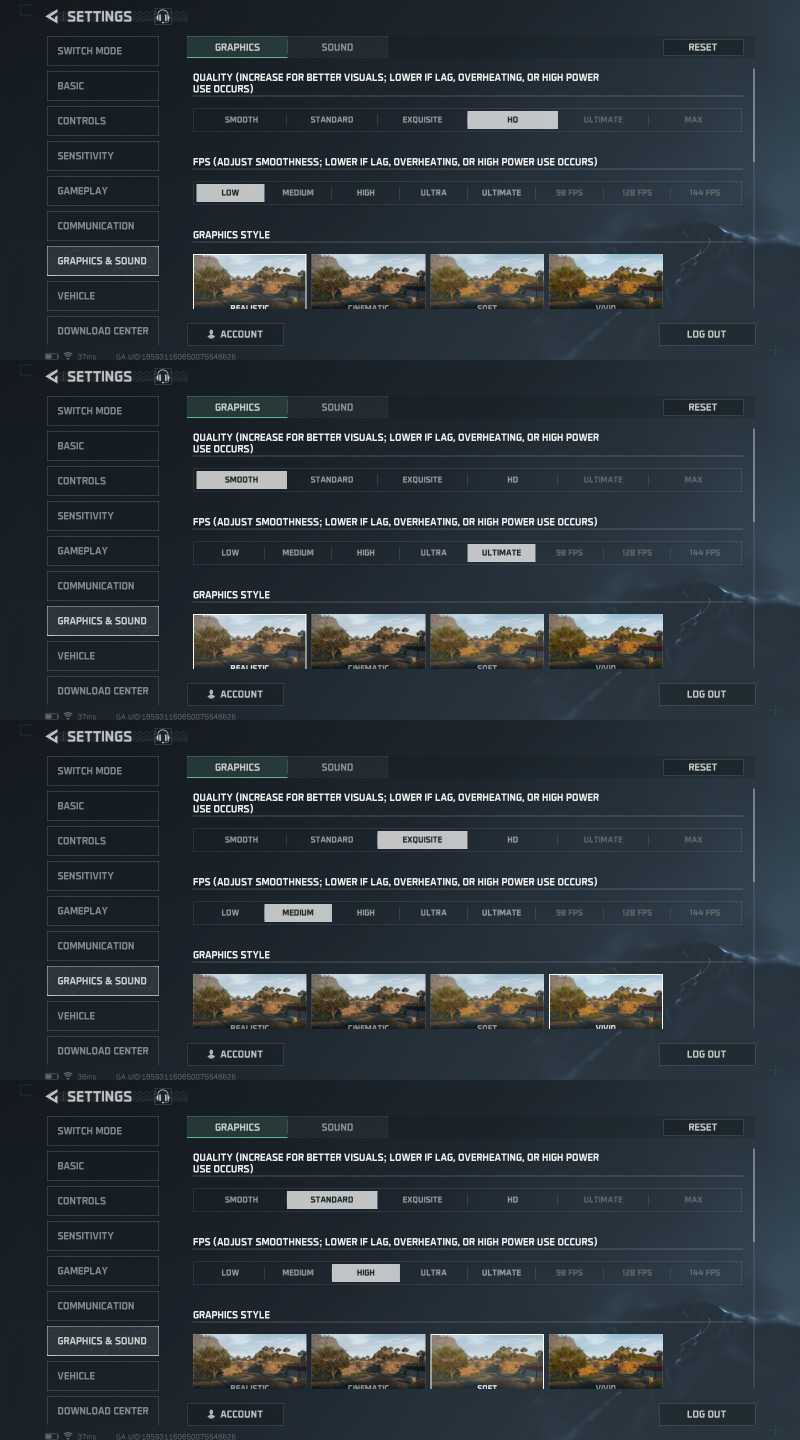This screenshot has height=1440, width=800.
Task: Click headset icon on screen with Smooth quality selected
Action: pyautogui.click(x=163, y=376)
